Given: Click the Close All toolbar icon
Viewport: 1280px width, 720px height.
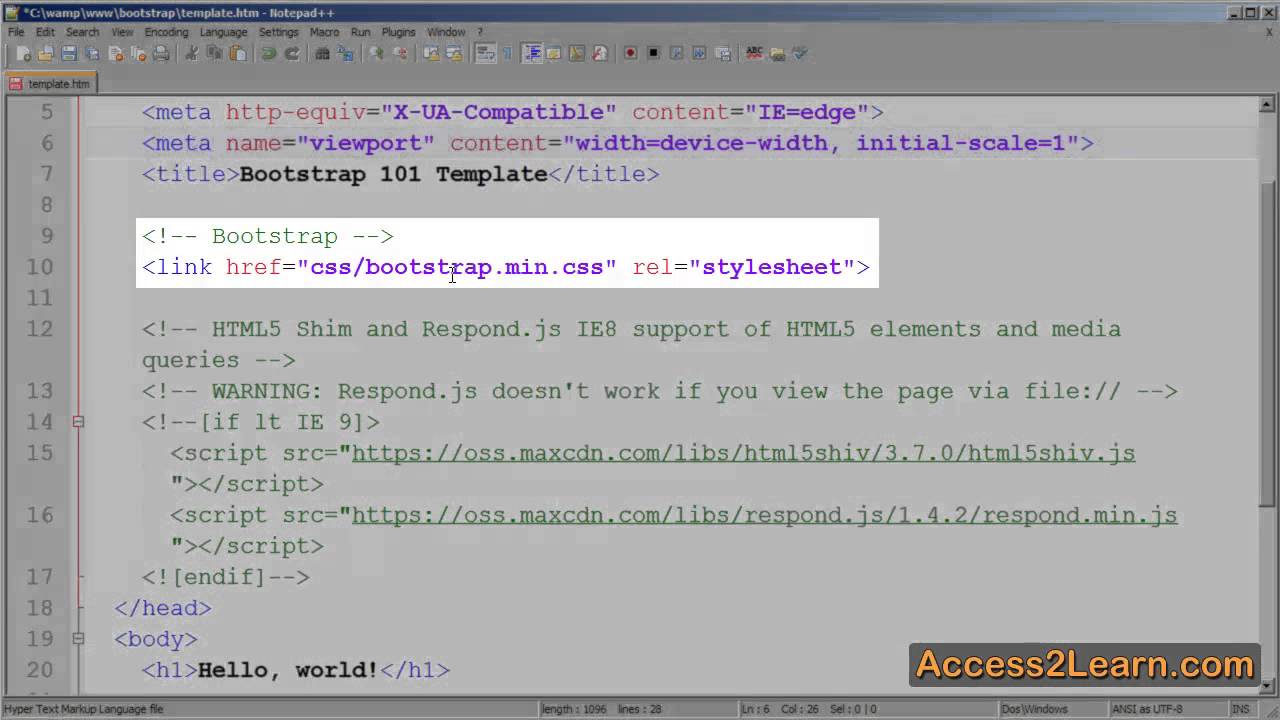Looking at the screenshot, I should 138,53.
